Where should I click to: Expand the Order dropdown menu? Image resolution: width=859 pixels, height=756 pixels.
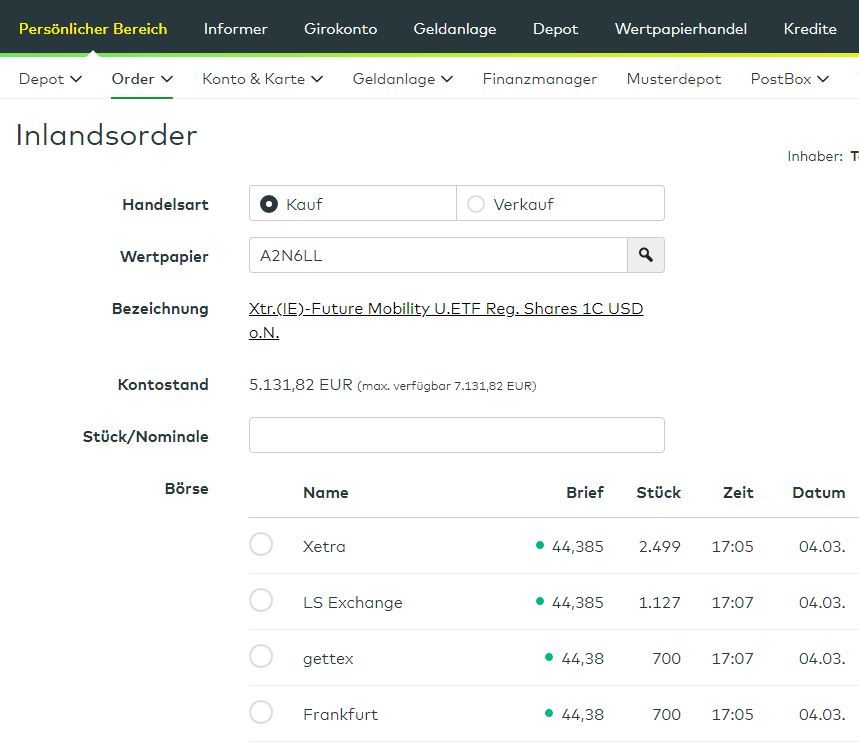pyautogui.click(x=142, y=79)
